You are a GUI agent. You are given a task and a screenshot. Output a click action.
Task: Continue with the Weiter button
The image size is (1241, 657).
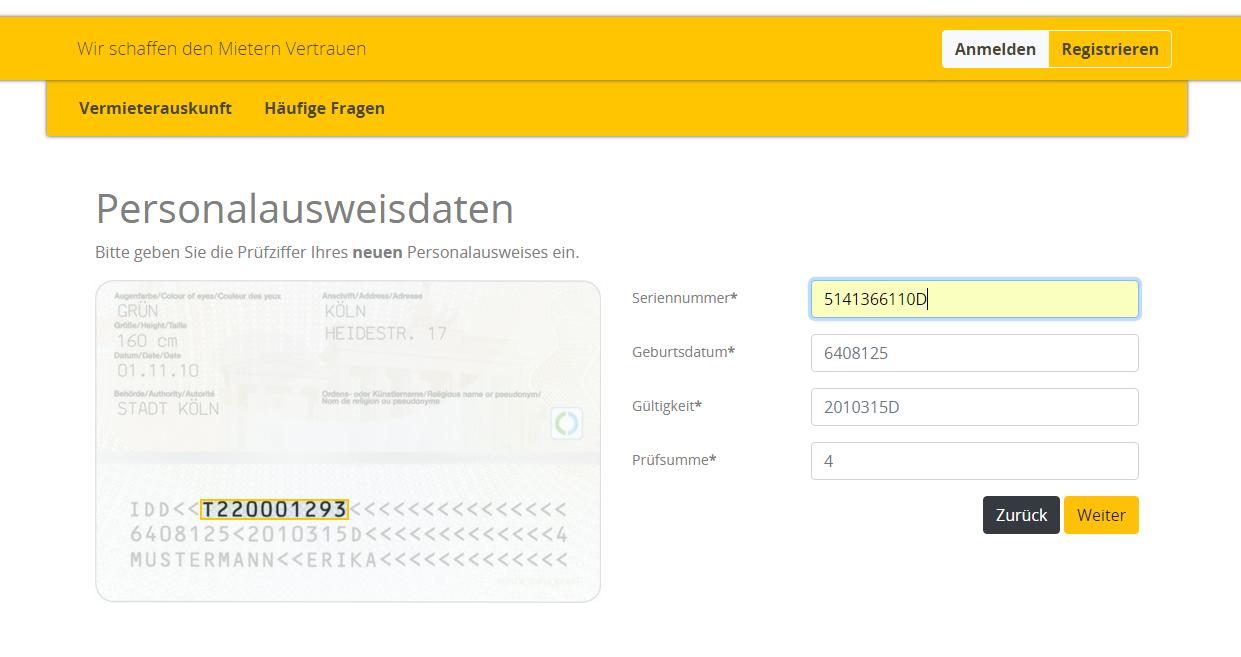pos(1100,515)
